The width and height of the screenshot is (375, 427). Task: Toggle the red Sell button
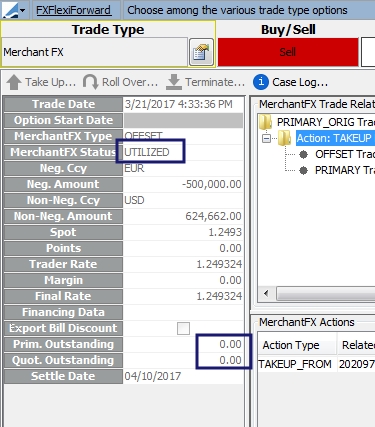click(x=288, y=52)
